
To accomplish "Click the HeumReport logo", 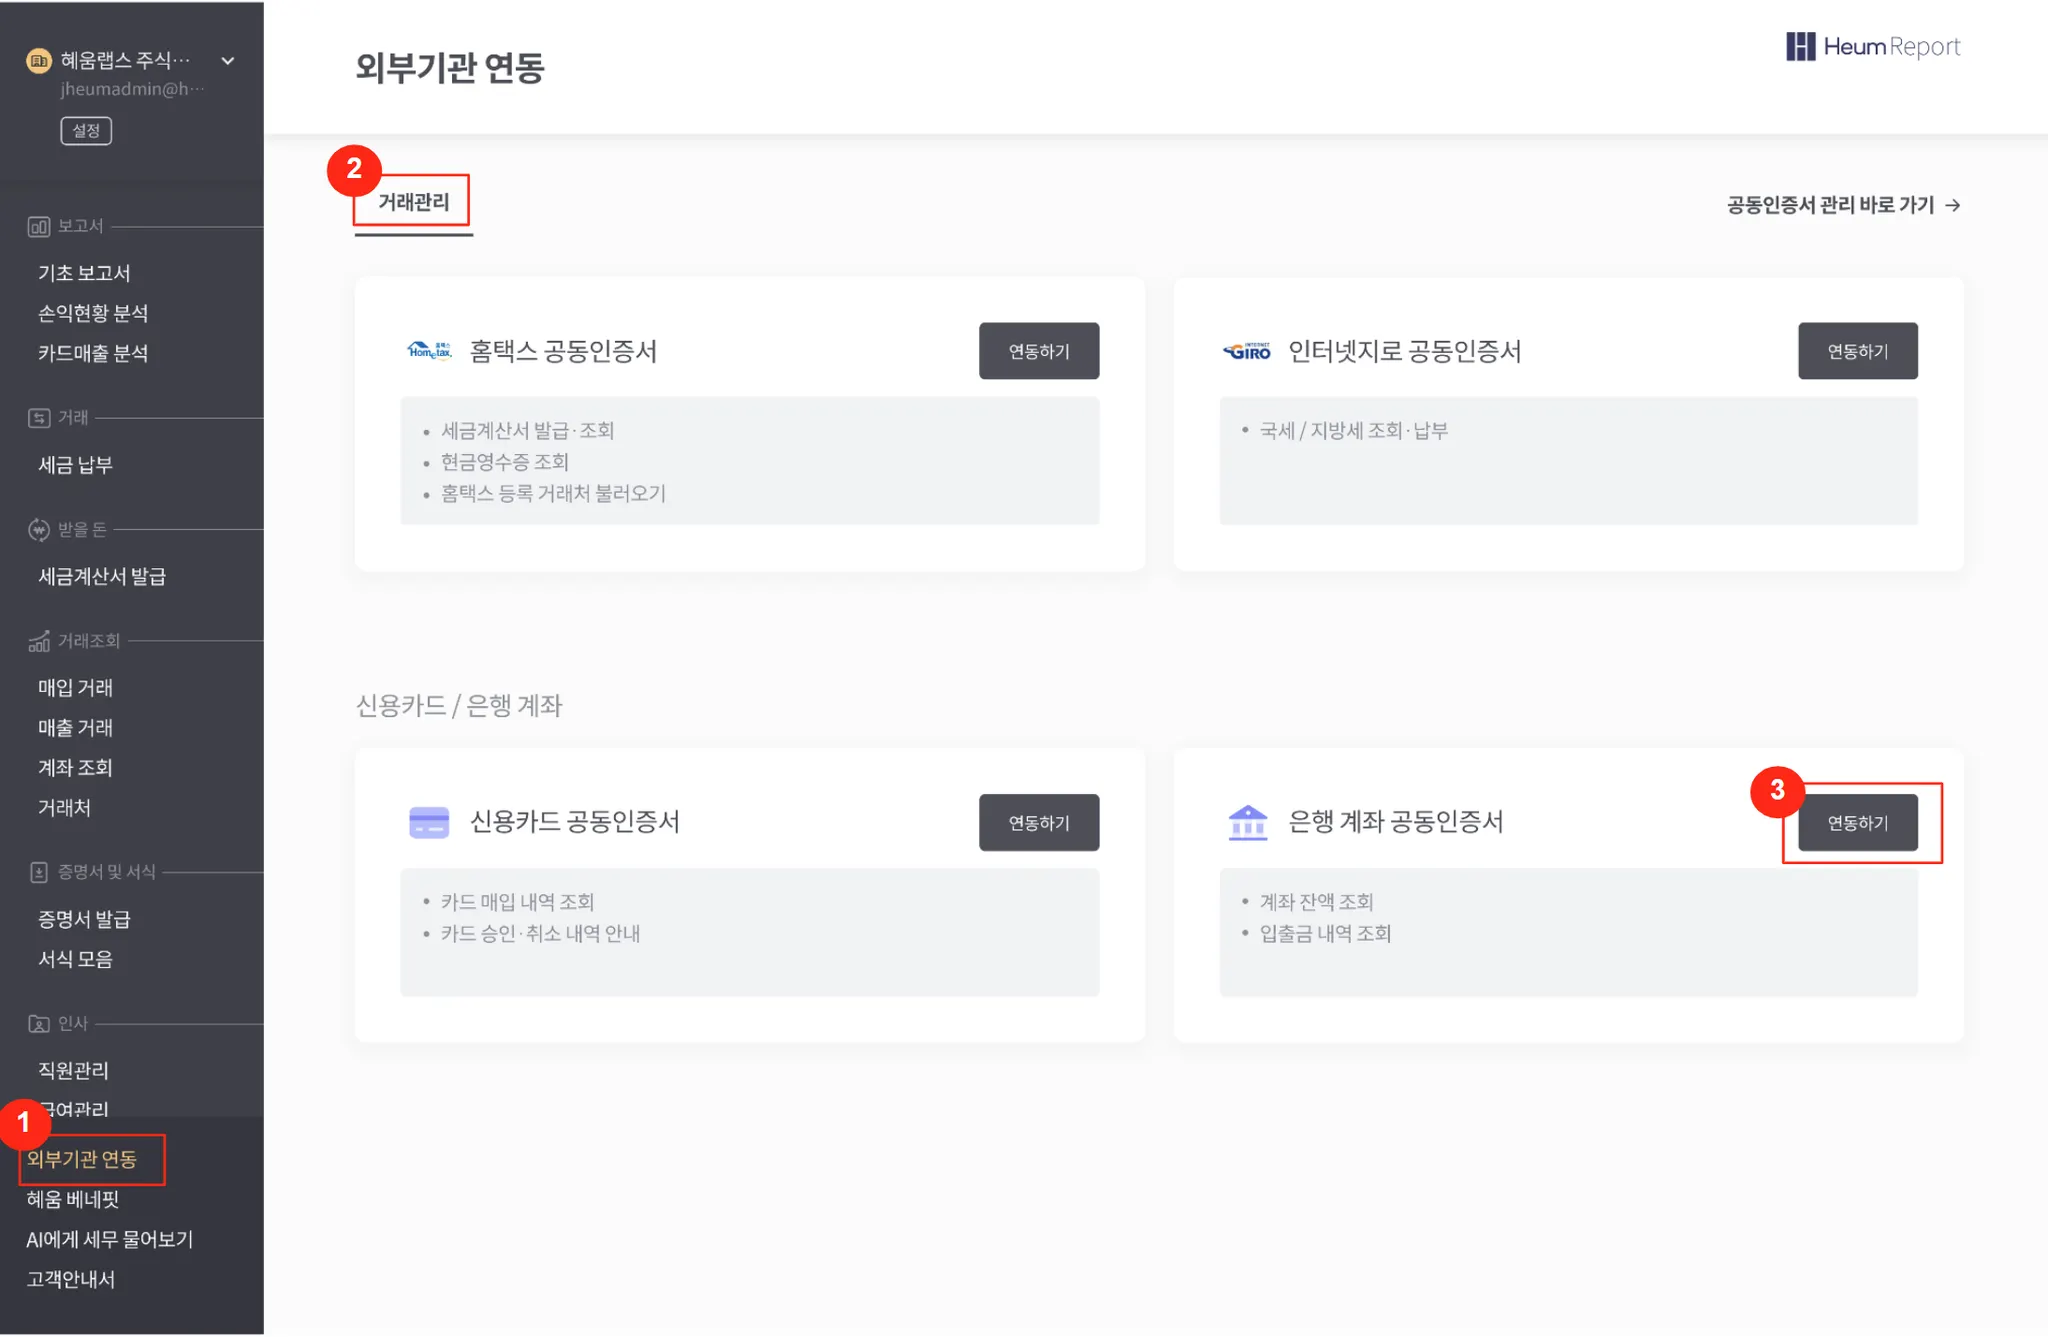I will tap(1872, 47).
